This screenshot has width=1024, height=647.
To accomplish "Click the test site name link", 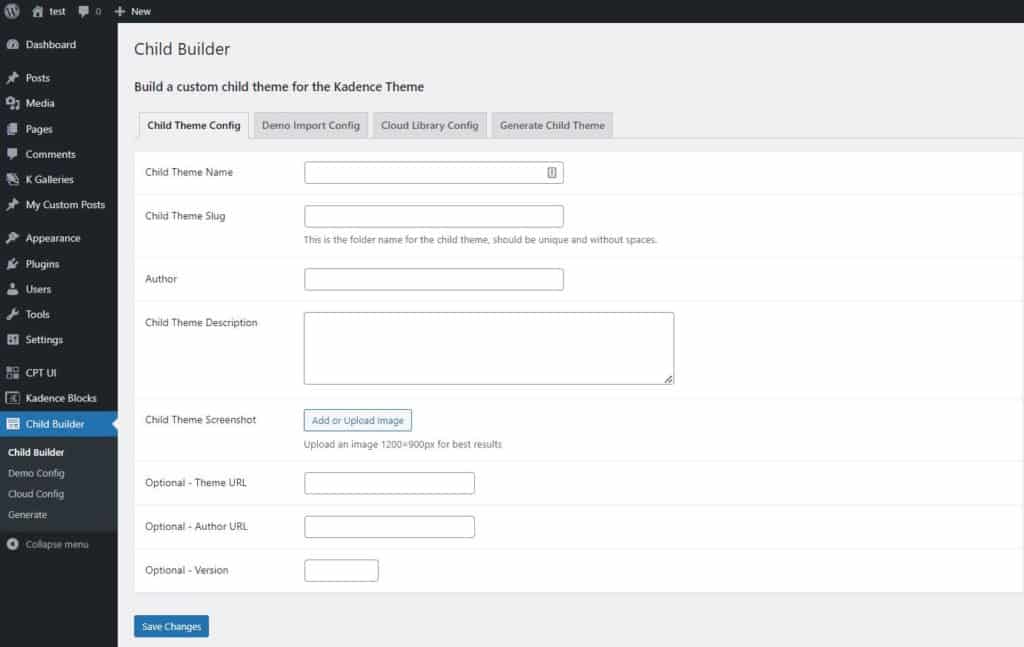I will point(57,11).
